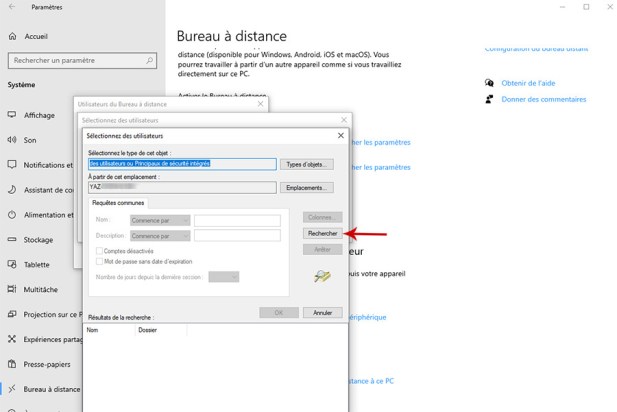
Task: Close the background Sélectionnez des utilisateurs dialog
Action: pyautogui.click(x=344, y=120)
